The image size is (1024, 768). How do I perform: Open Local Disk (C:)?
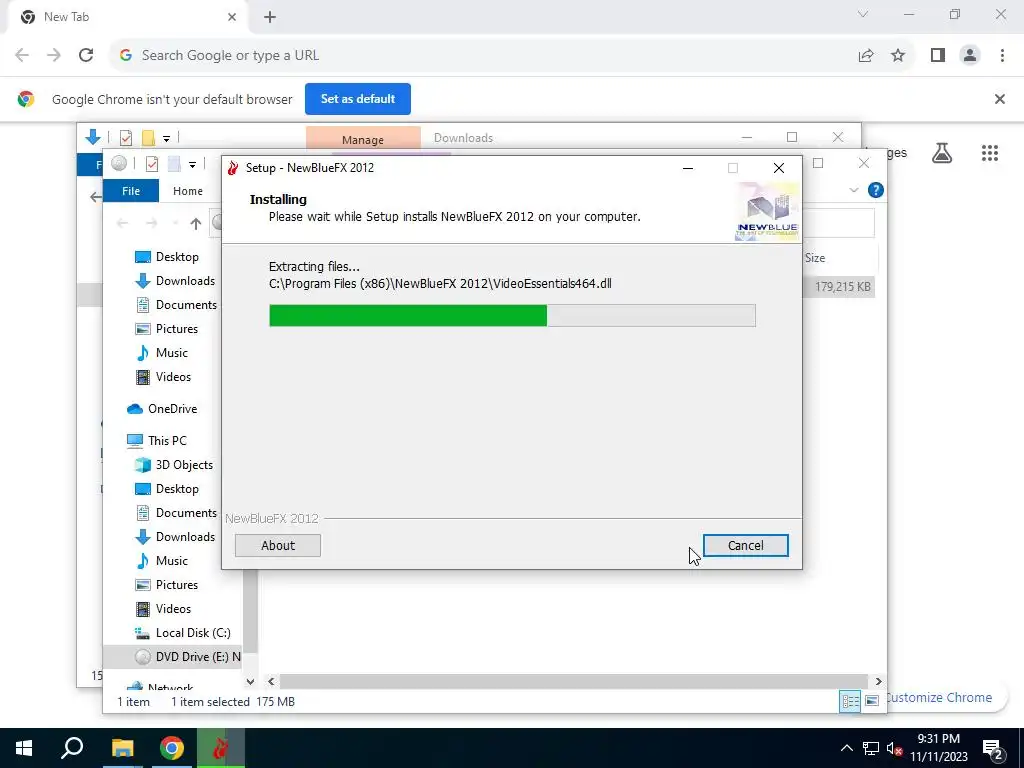click(x=183, y=633)
